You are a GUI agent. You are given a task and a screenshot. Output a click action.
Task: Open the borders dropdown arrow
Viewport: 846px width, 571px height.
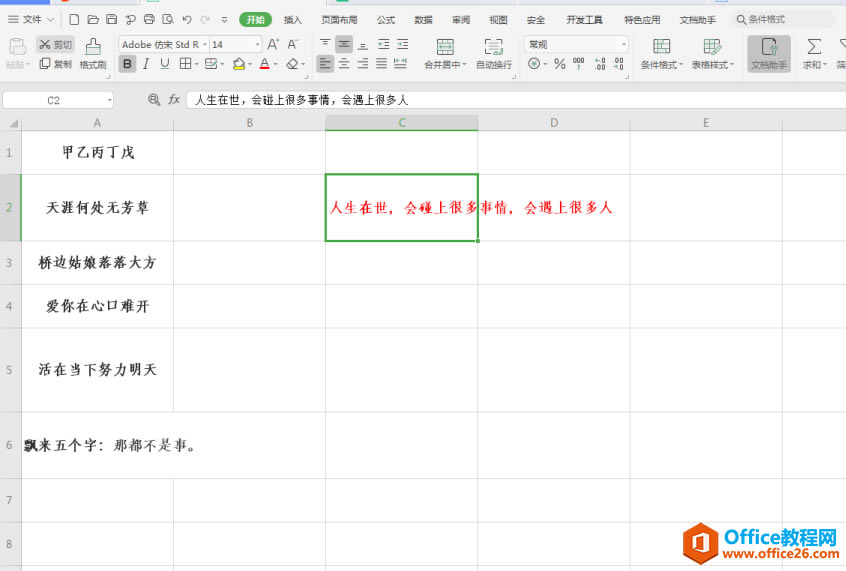[x=196, y=65]
